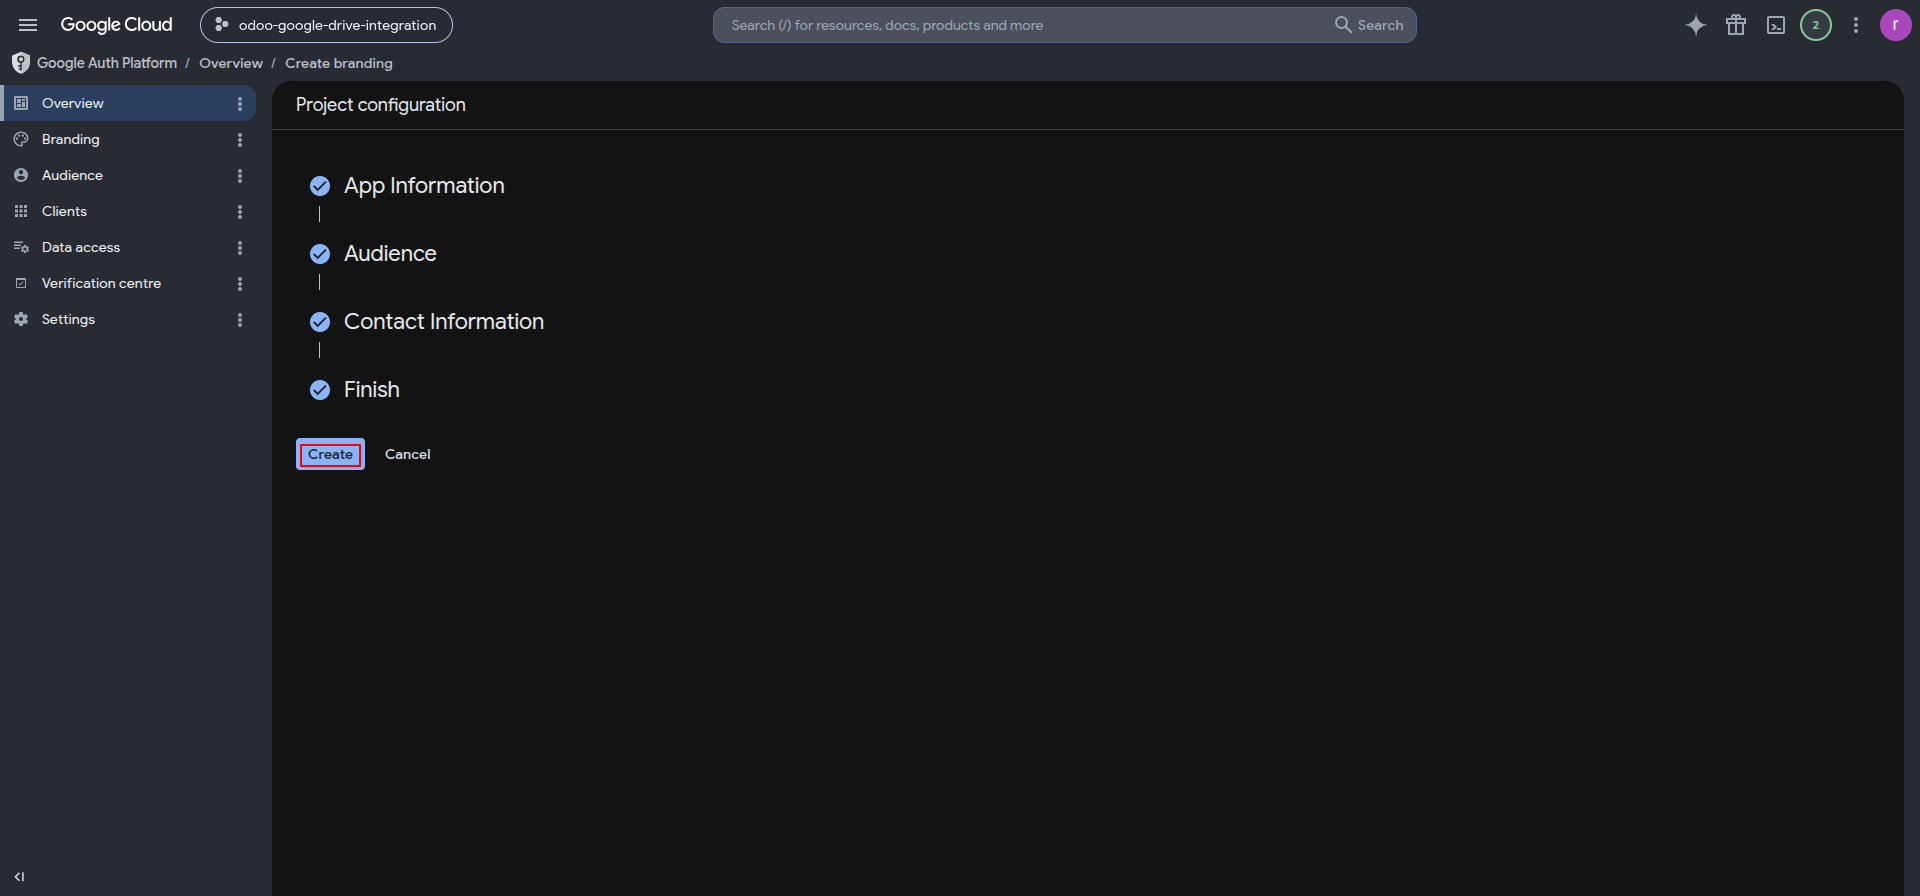
Task: Click the Settings gear icon in sidebar
Action: (21, 319)
